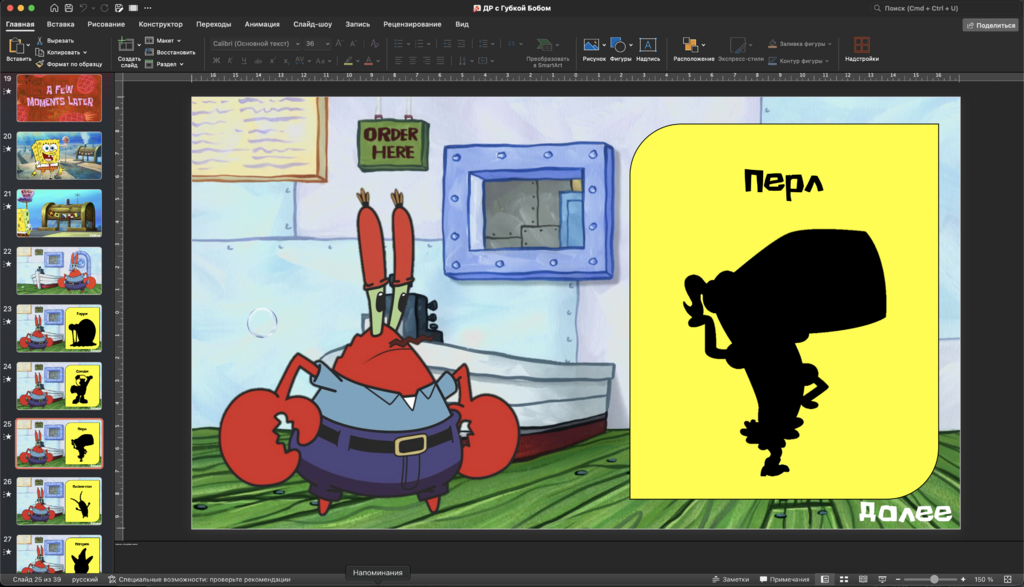Toggle Примечания comments pane
This screenshot has height=587, width=1024.
pos(784,579)
